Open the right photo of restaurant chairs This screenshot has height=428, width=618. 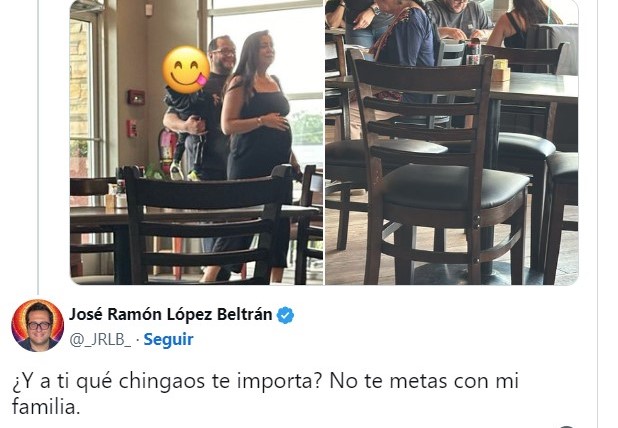click(x=452, y=142)
